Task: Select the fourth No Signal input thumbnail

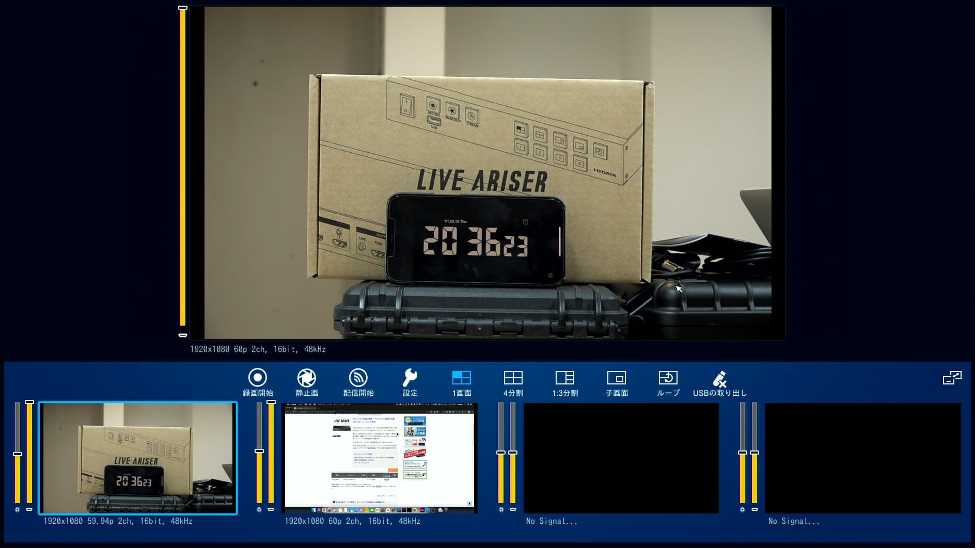Action: tap(862, 458)
